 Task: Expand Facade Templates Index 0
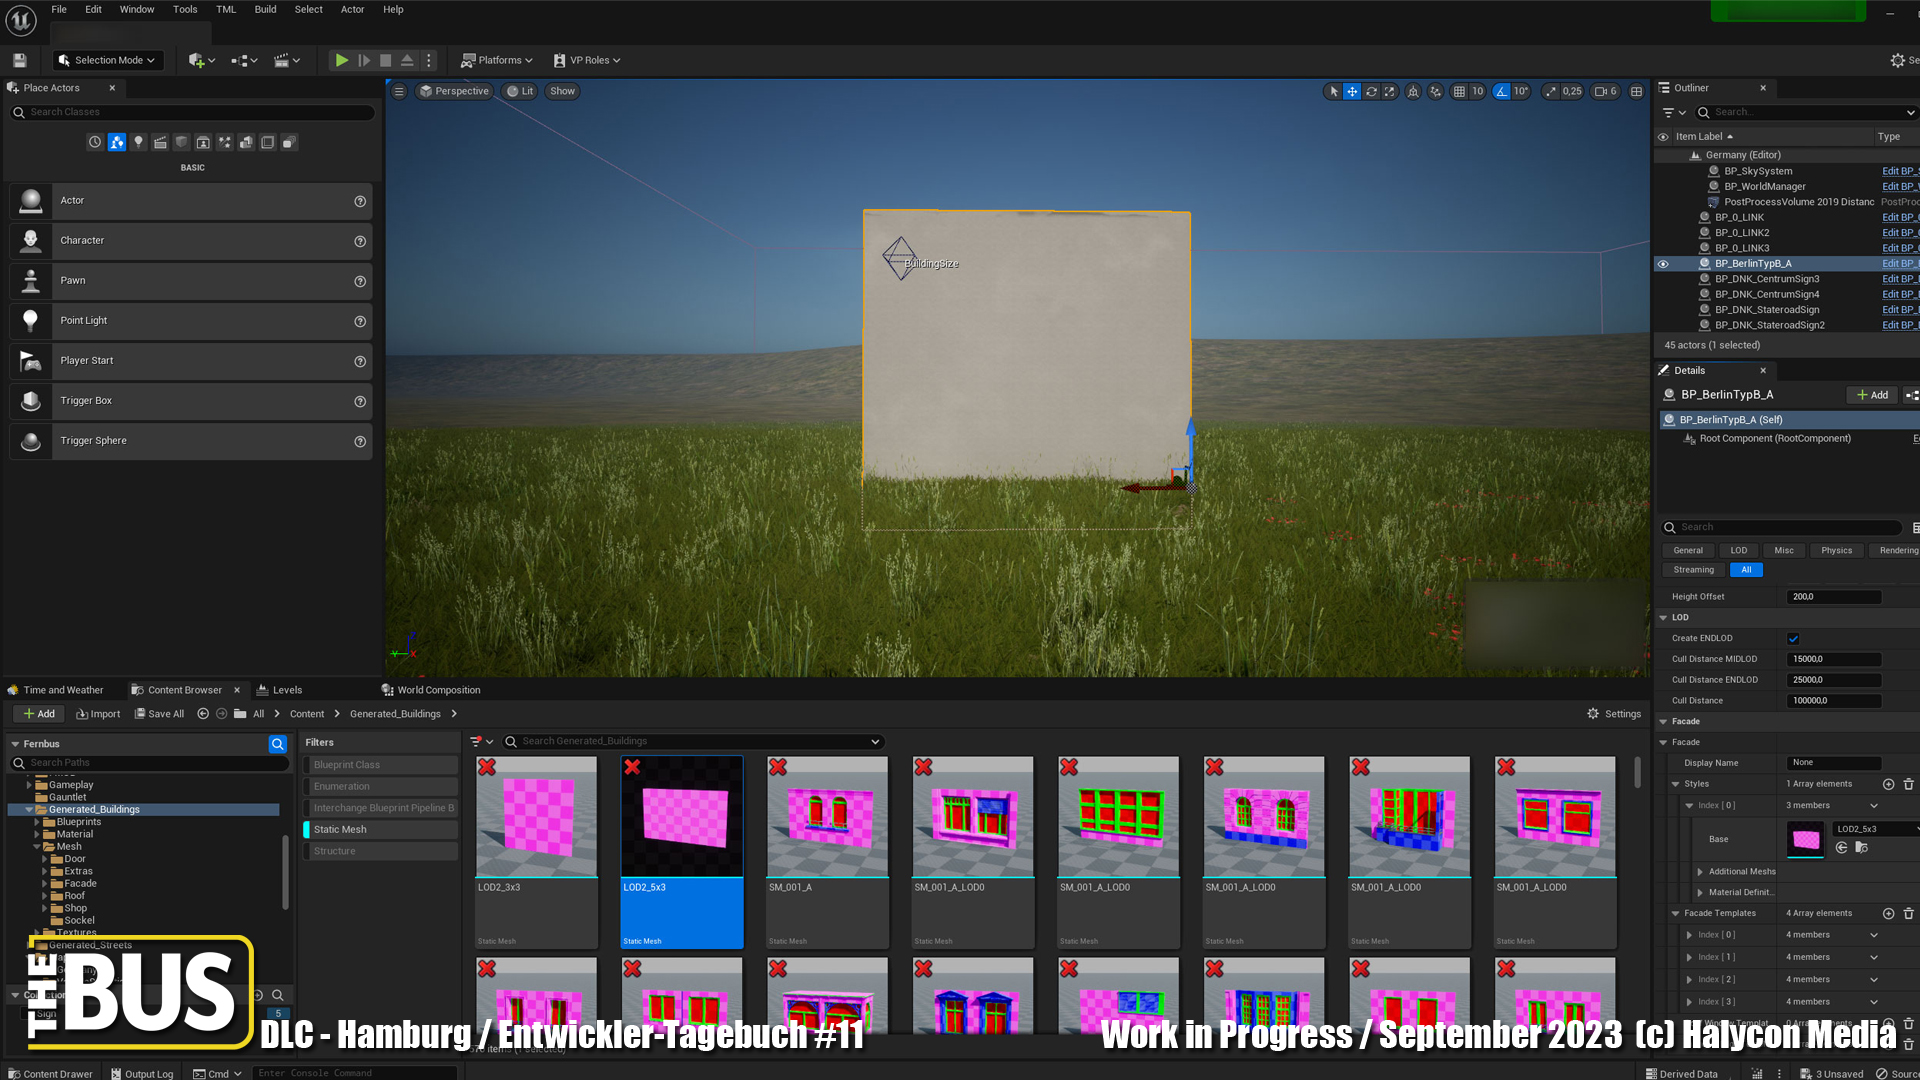click(1689, 935)
